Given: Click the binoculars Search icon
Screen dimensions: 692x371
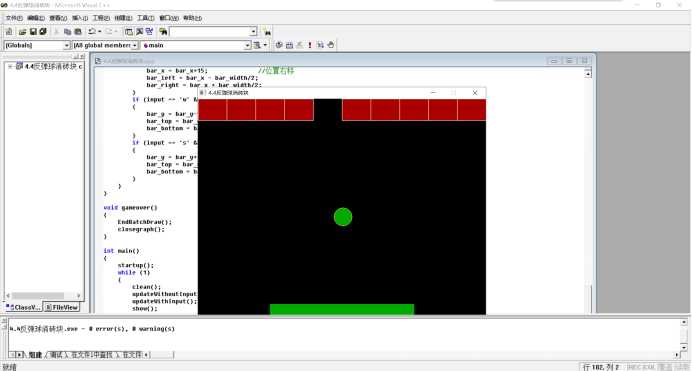Looking at the screenshot, I should pyautogui.click(x=267, y=32).
